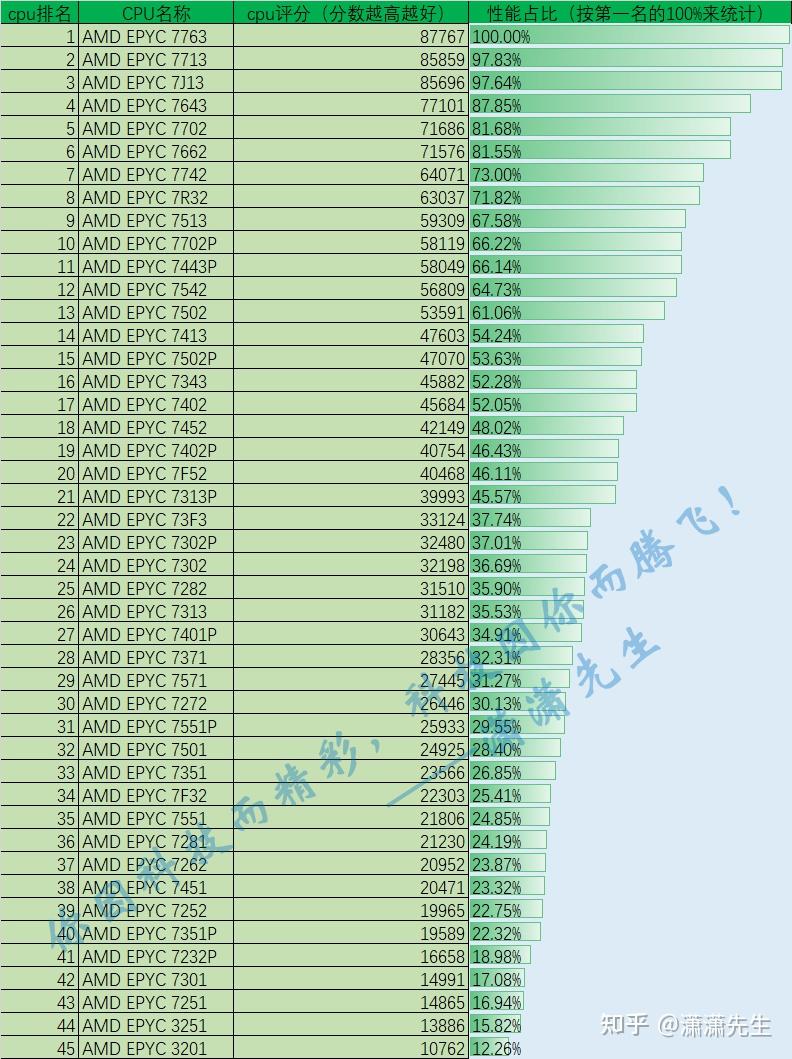The width and height of the screenshot is (792, 1059).
Task: Select cell 'AMD EPYC 7713'
Action: pos(156,59)
